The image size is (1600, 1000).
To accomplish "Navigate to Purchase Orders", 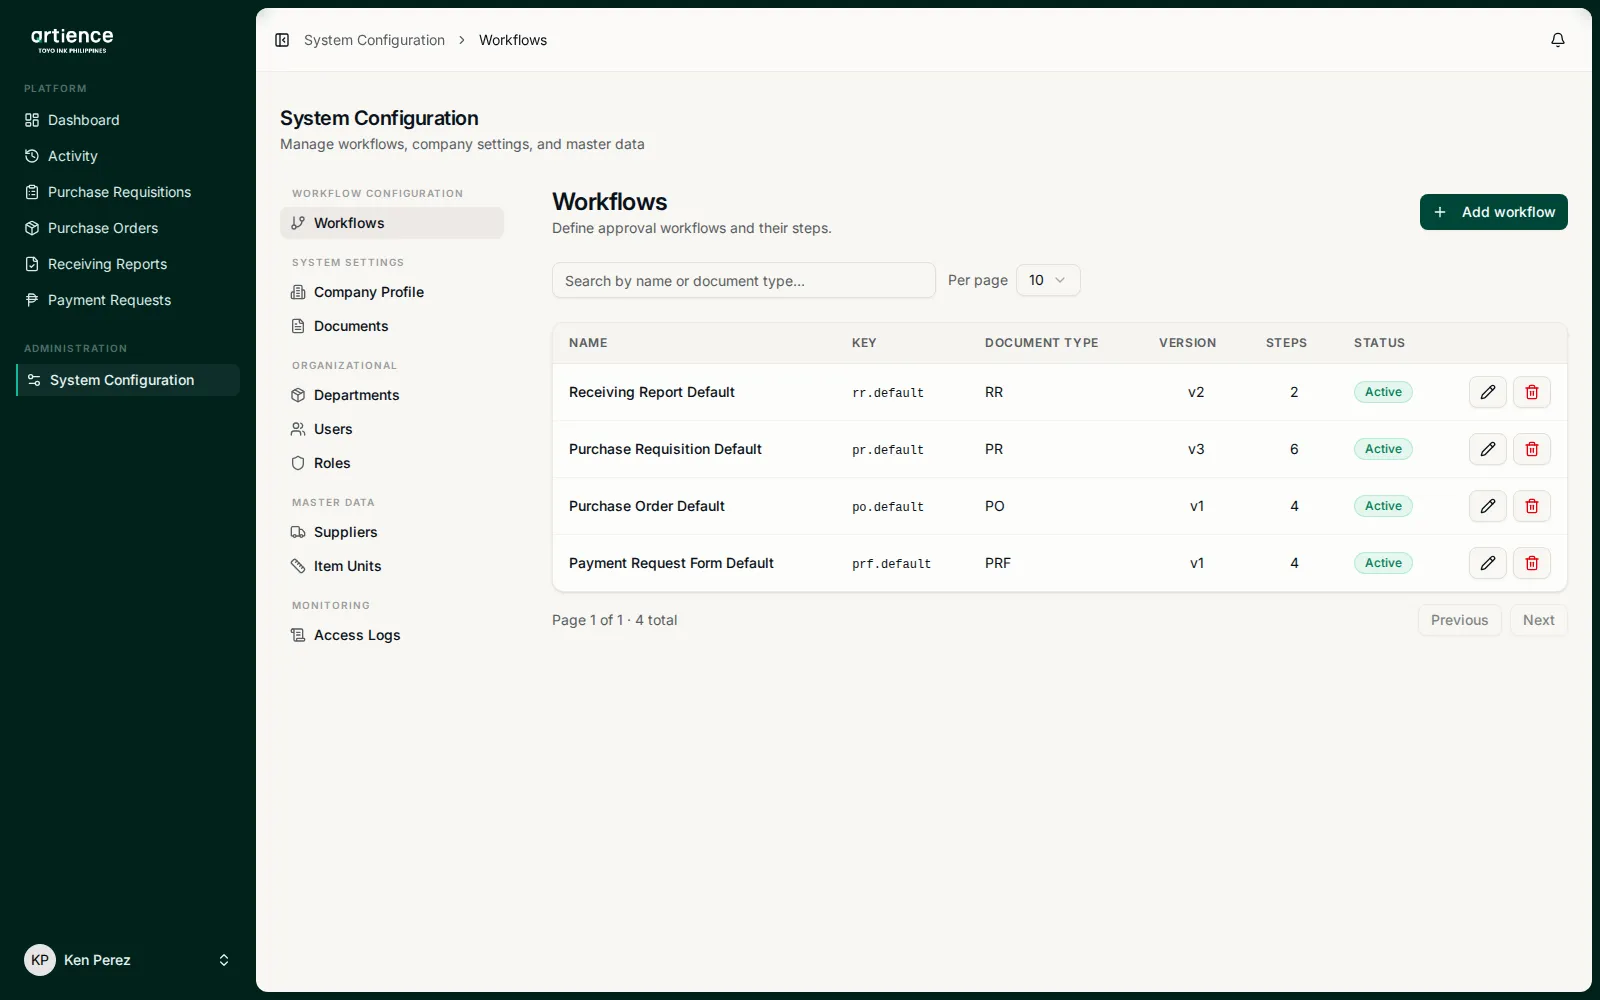I will [128, 228].
